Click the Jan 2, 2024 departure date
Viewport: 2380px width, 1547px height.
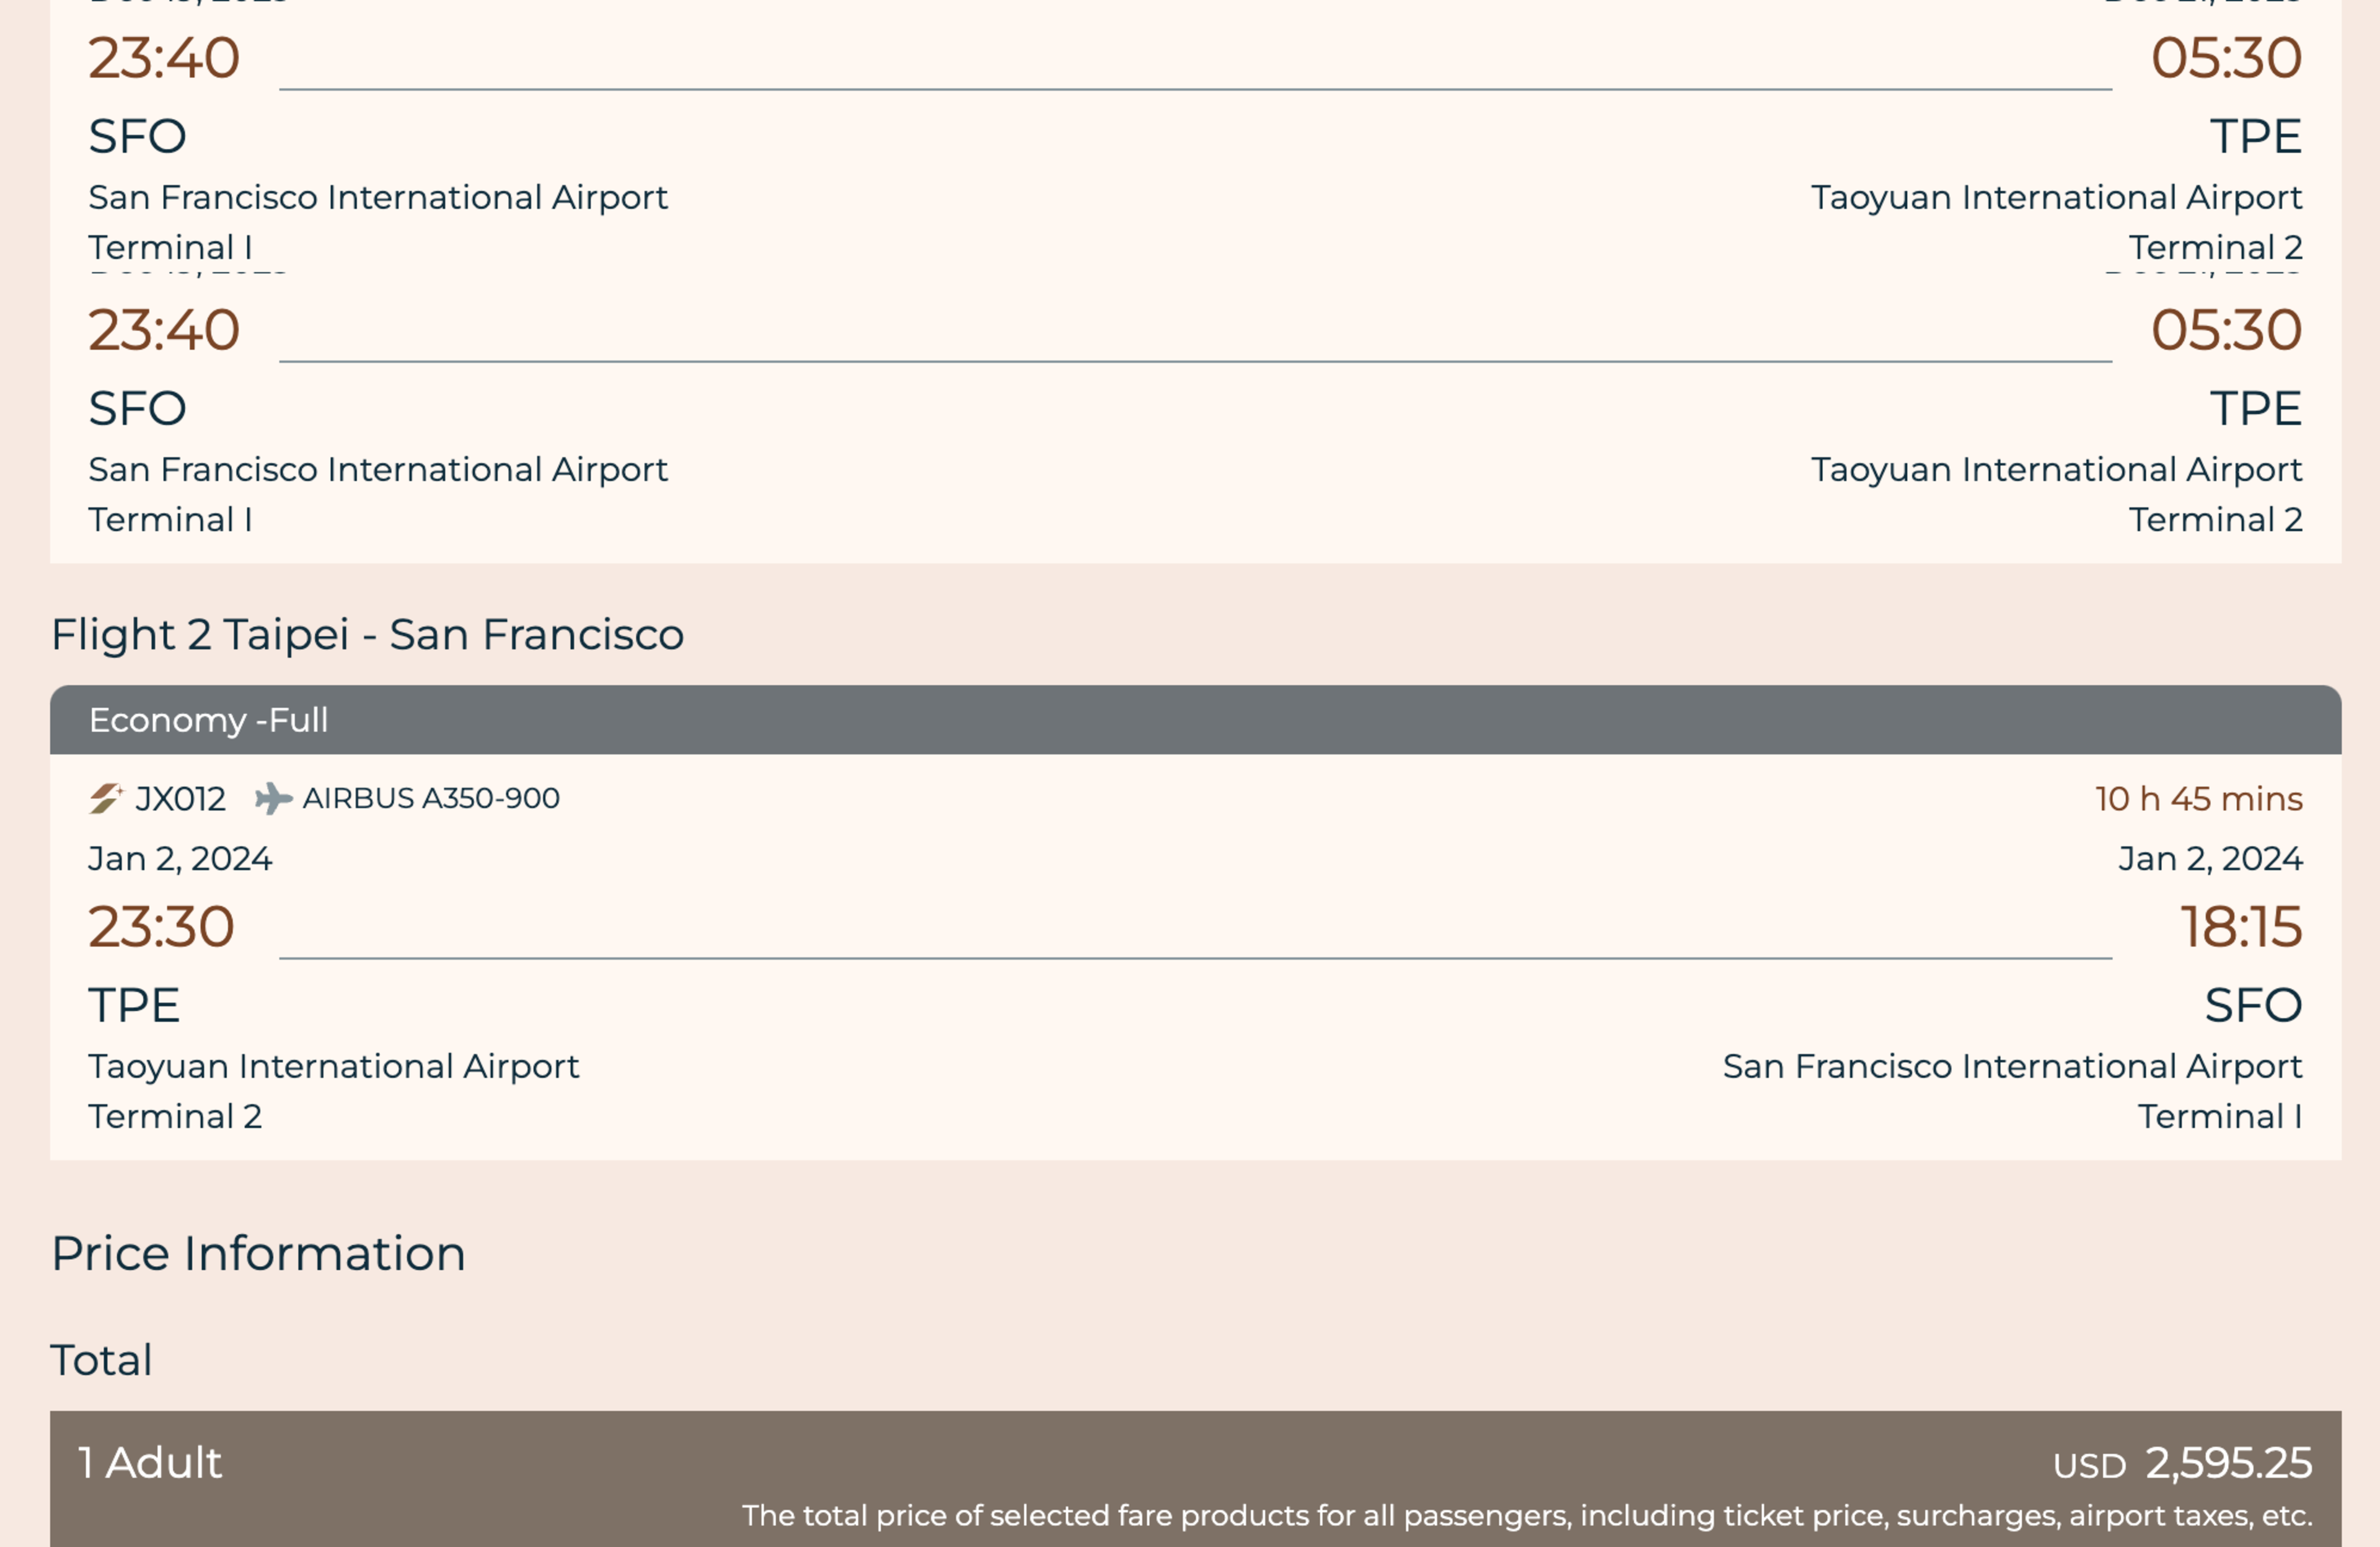(x=180, y=859)
